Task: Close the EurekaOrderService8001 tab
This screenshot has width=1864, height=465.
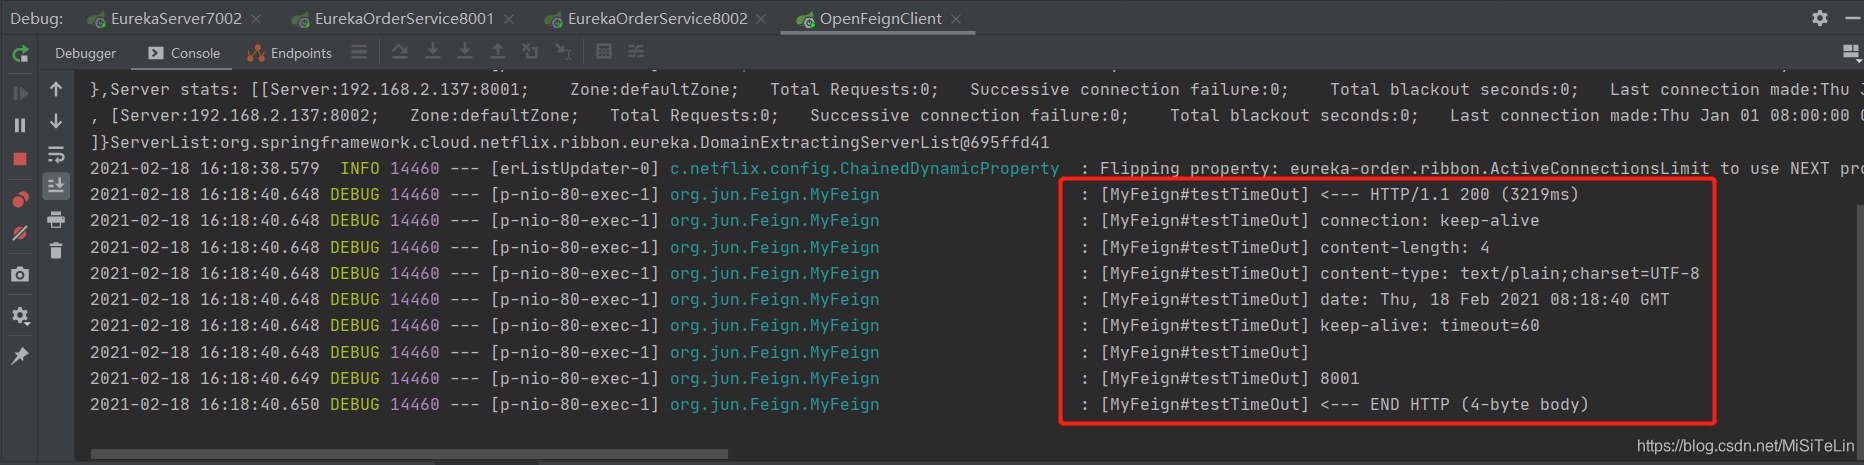Action: 509,19
